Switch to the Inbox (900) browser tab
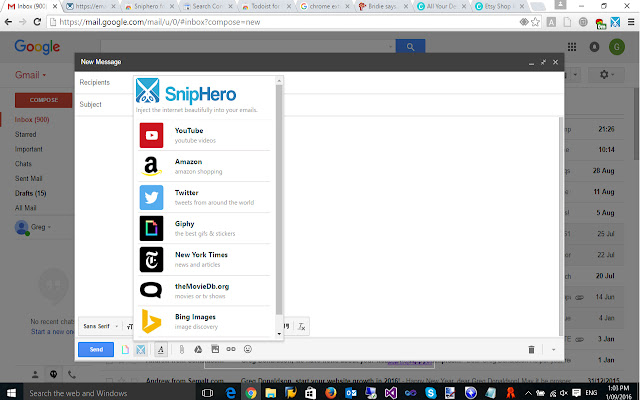 tap(32, 6)
